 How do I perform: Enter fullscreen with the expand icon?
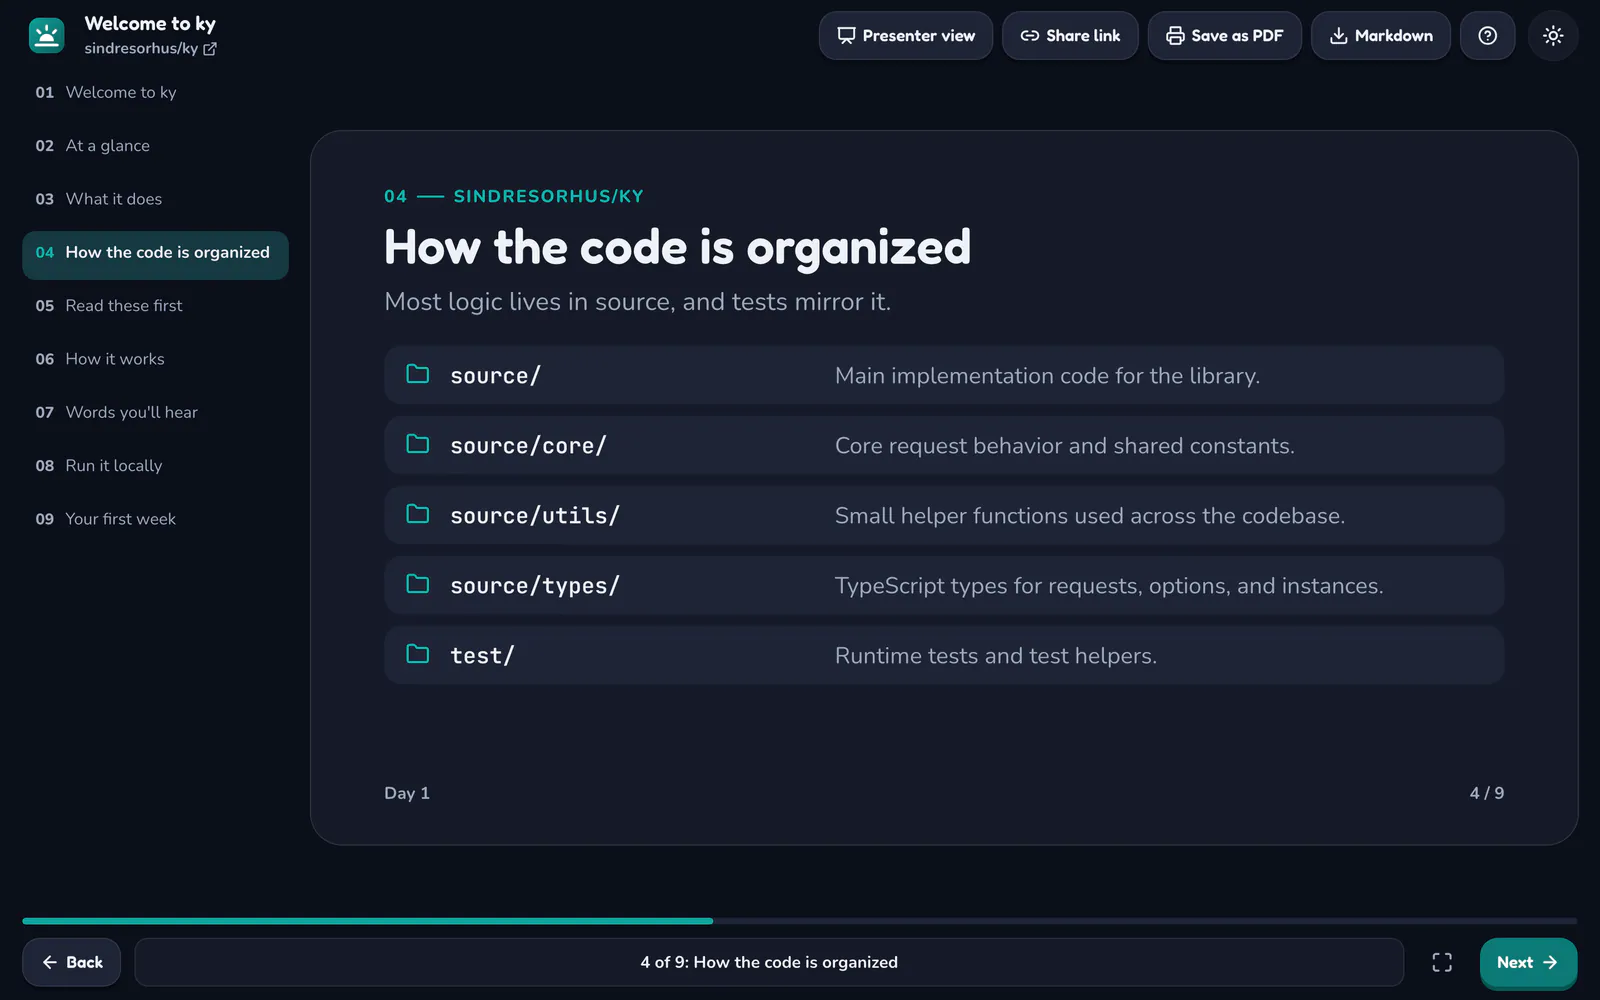[x=1442, y=962]
